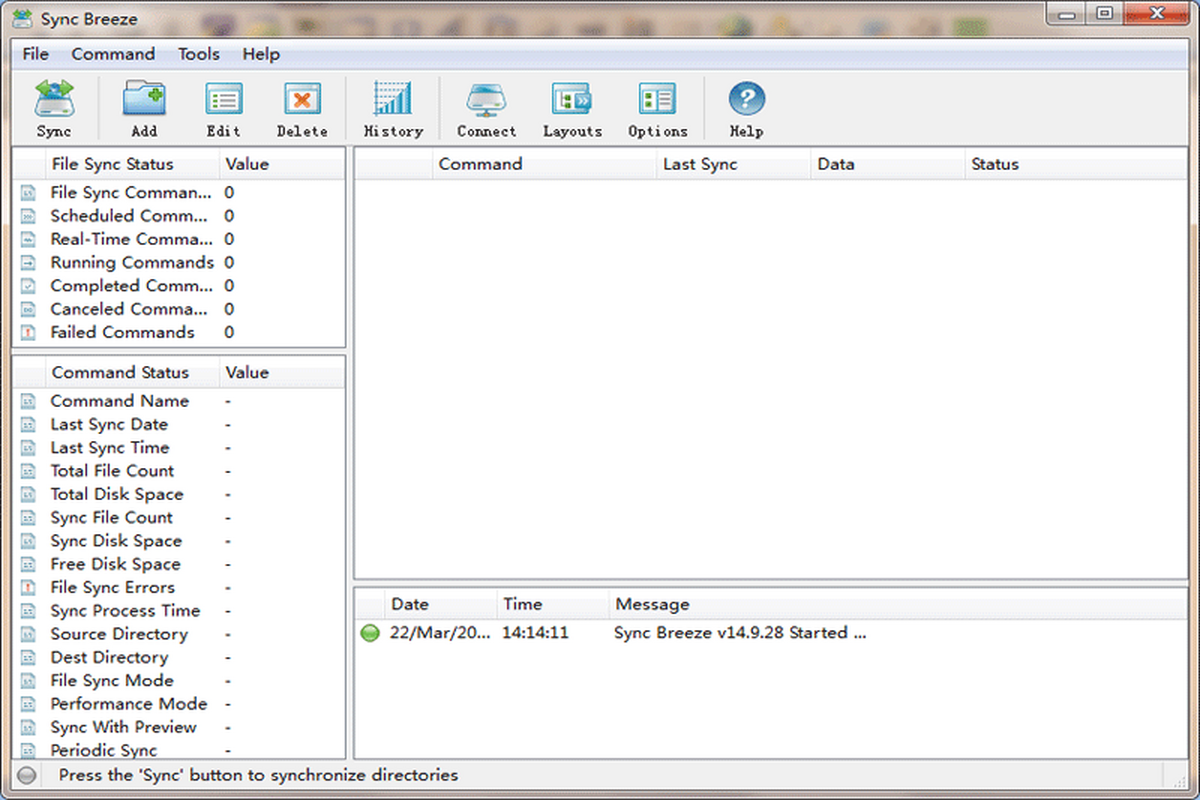
Task: Select the Source Directory row
Action: pos(180,634)
